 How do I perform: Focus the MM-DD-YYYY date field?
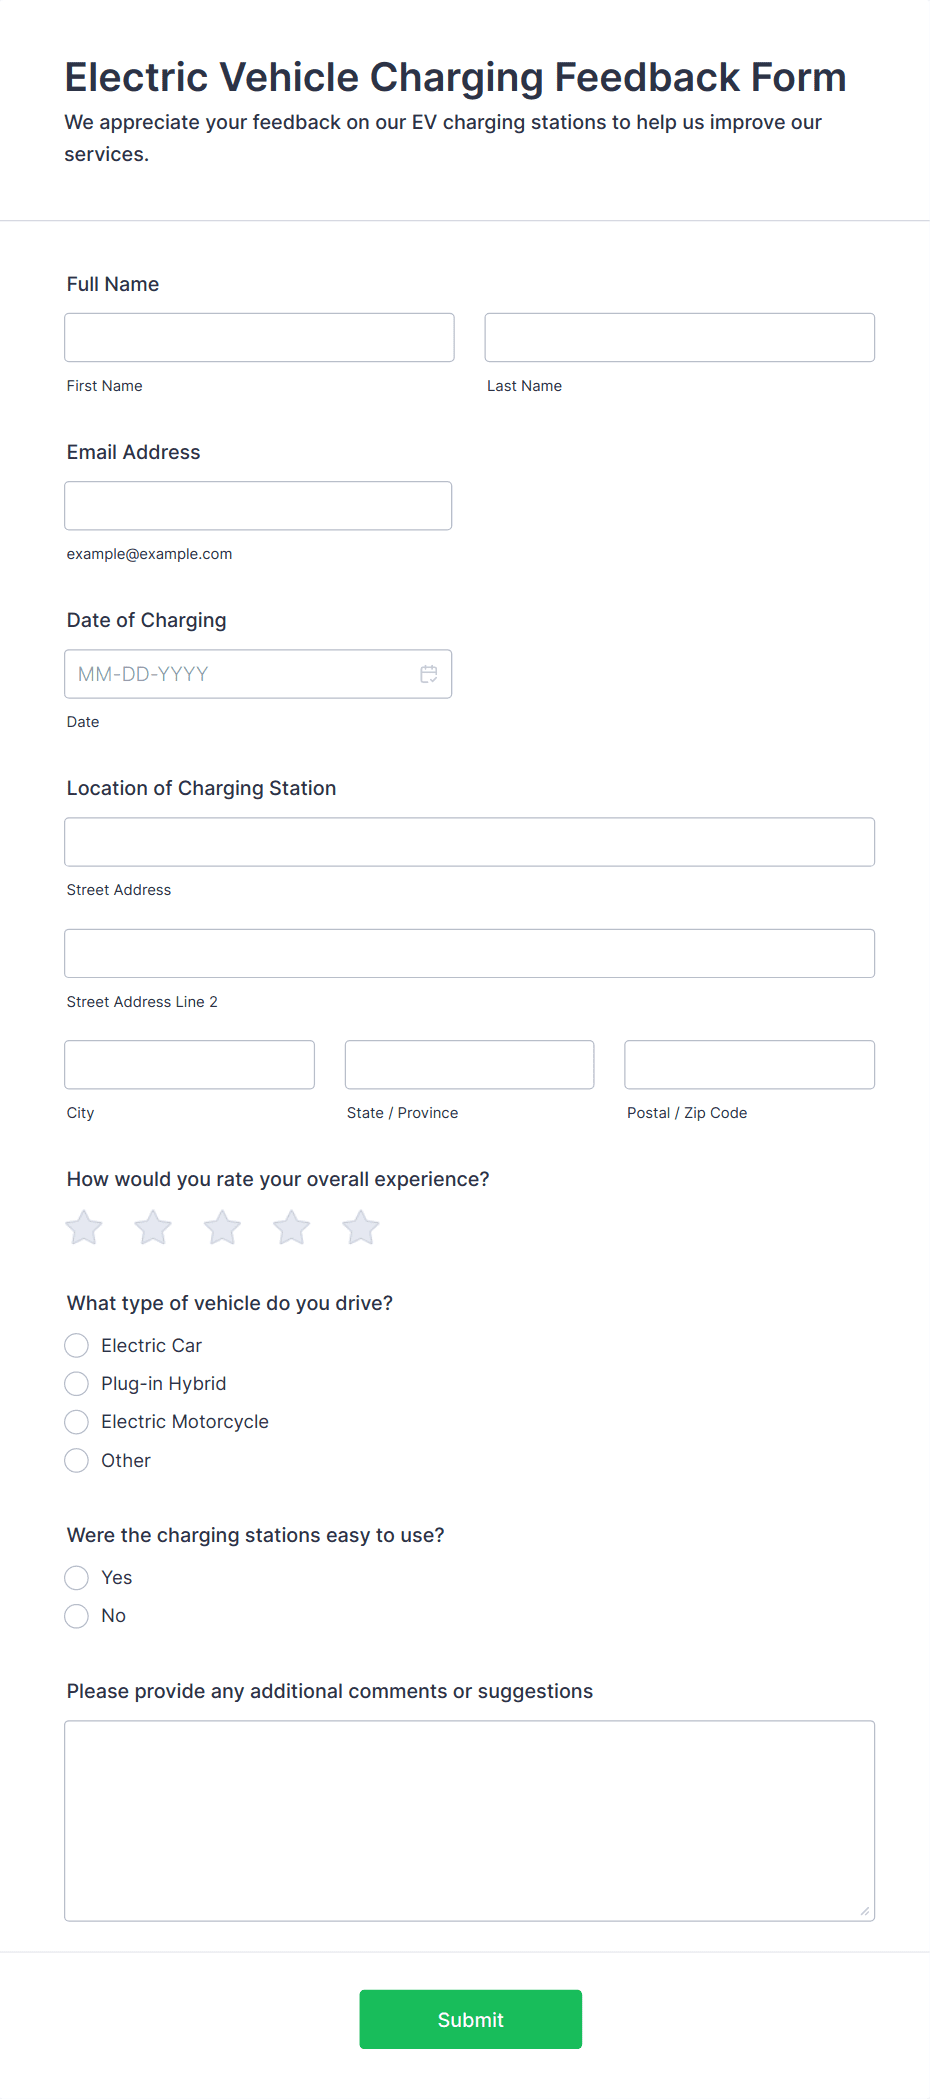click(x=258, y=674)
